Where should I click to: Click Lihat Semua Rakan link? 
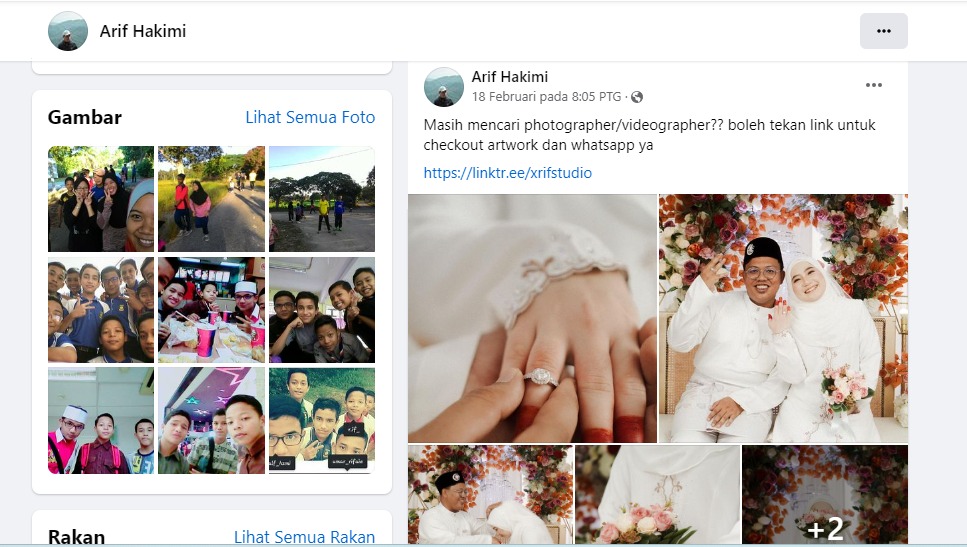(x=304, y=537)
